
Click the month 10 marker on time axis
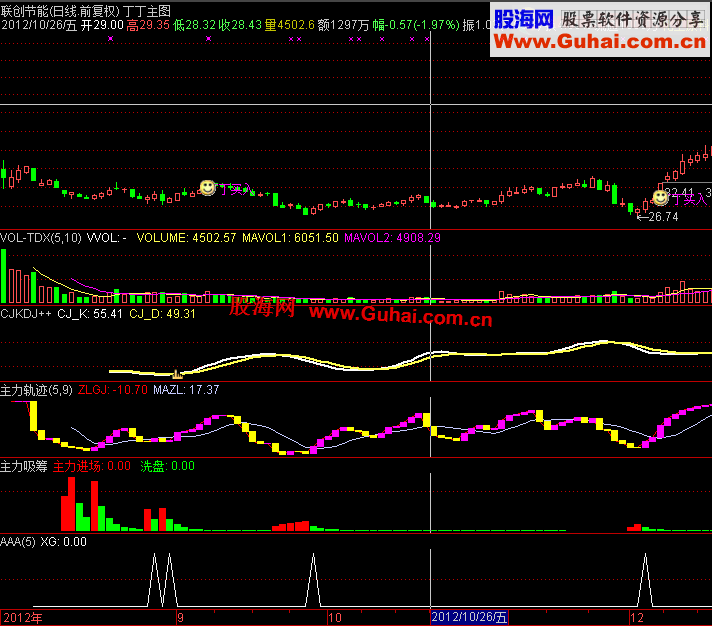(335, 618)
